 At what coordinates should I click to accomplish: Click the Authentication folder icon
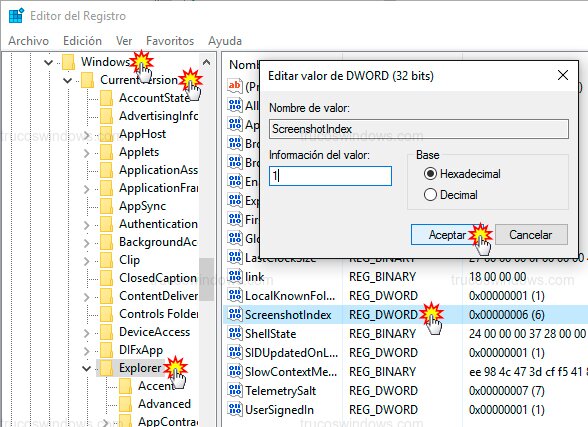(106, 224)
